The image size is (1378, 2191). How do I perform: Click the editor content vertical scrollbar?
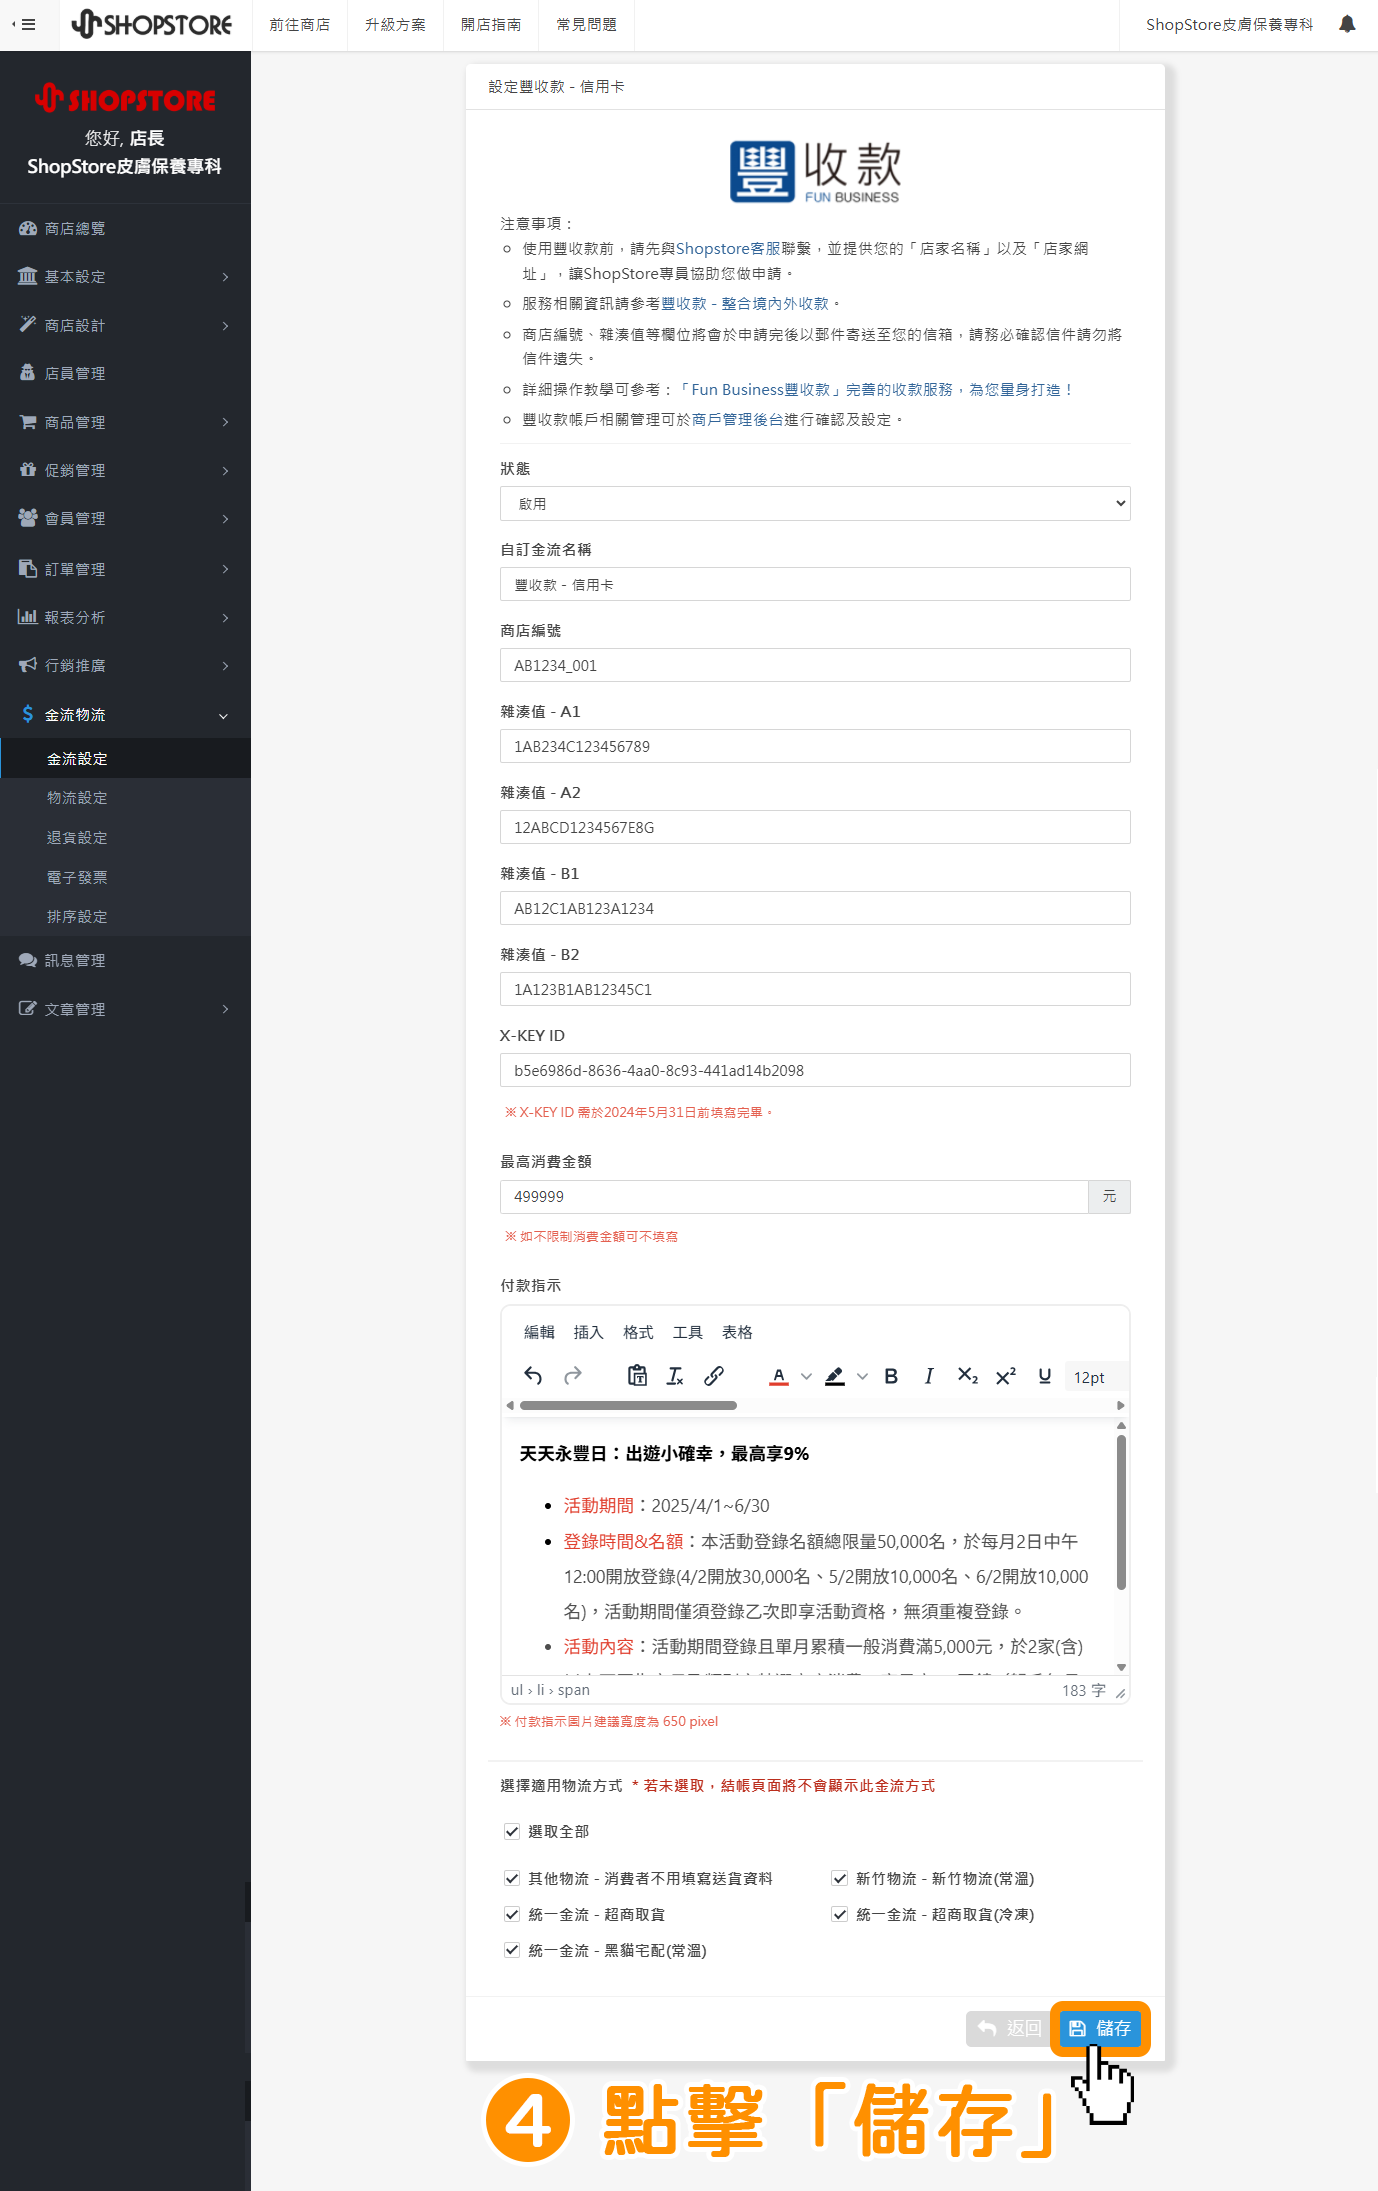click(x=1121, y=1512)
